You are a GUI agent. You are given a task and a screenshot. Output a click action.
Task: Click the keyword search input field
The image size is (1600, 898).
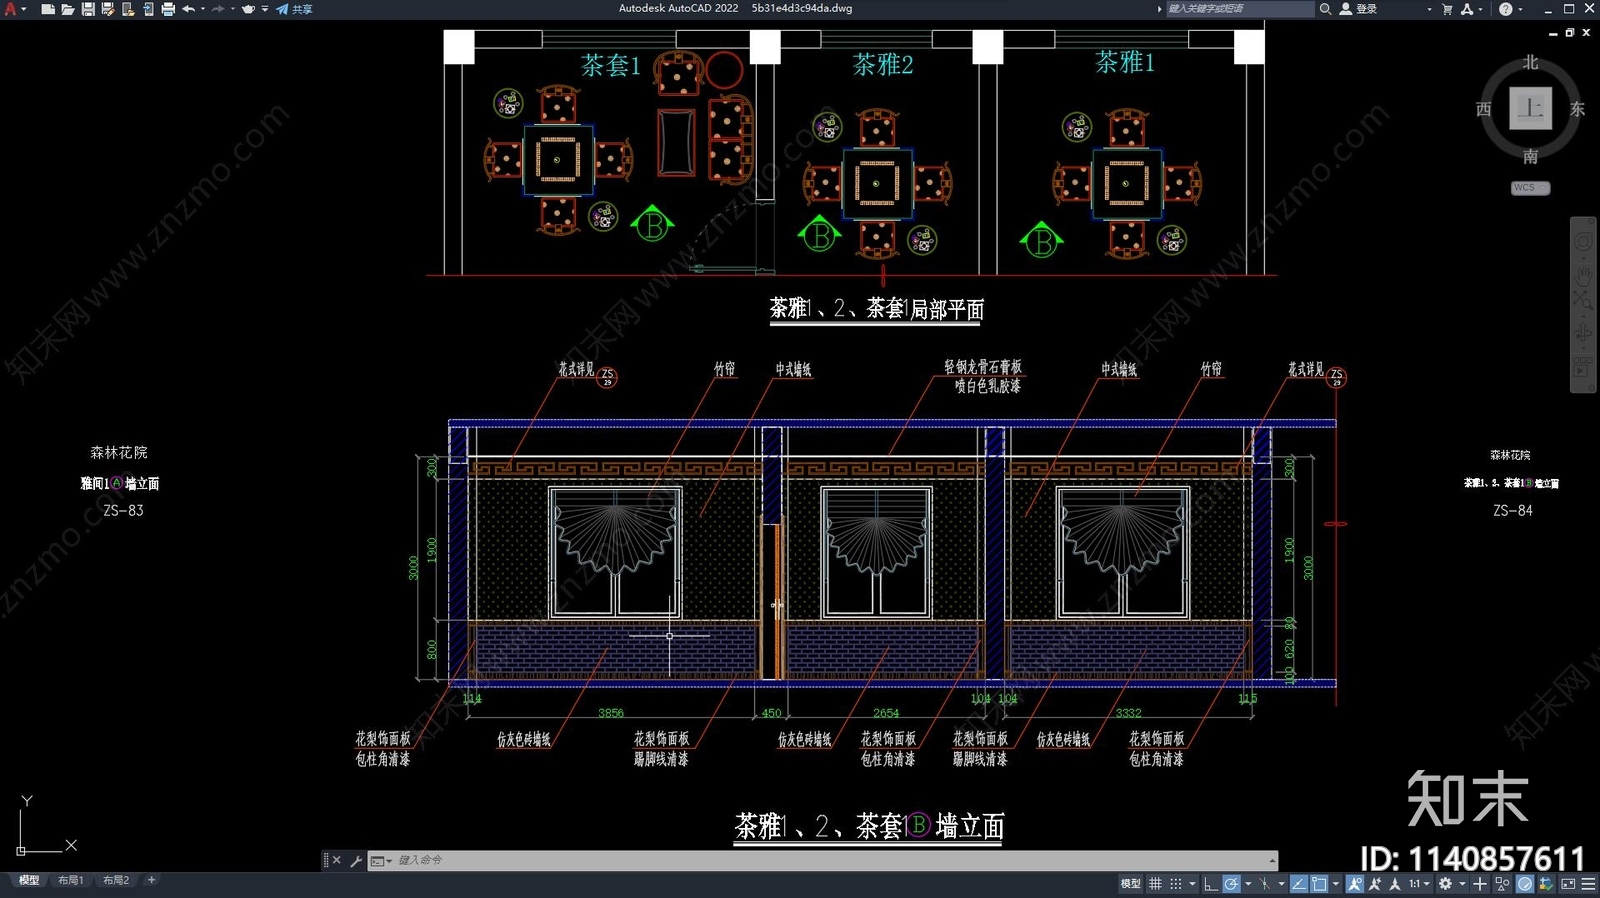(x=1240, y=9)
